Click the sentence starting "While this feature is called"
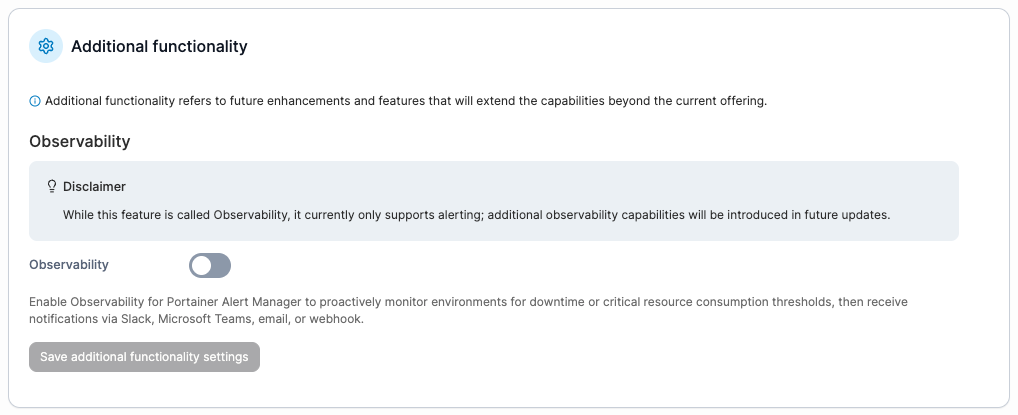Image resolution: width=1018 pixels, height=415 pixels. pyautogui.click(x=475, y=214)
